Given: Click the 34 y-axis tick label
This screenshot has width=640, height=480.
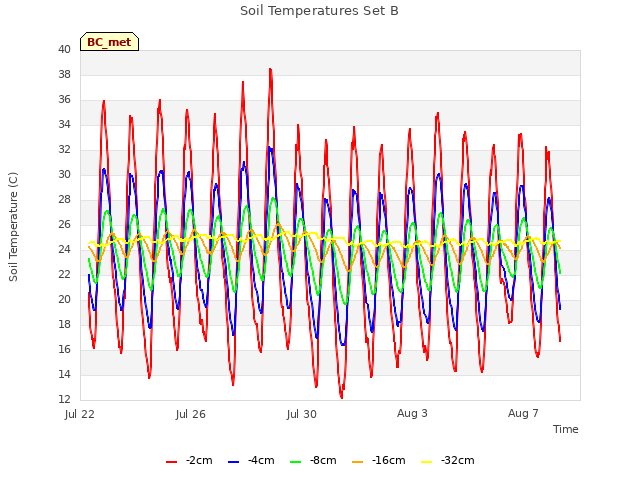Looking at the screenshot, I should pyautogui.click(x=64, y=124).
